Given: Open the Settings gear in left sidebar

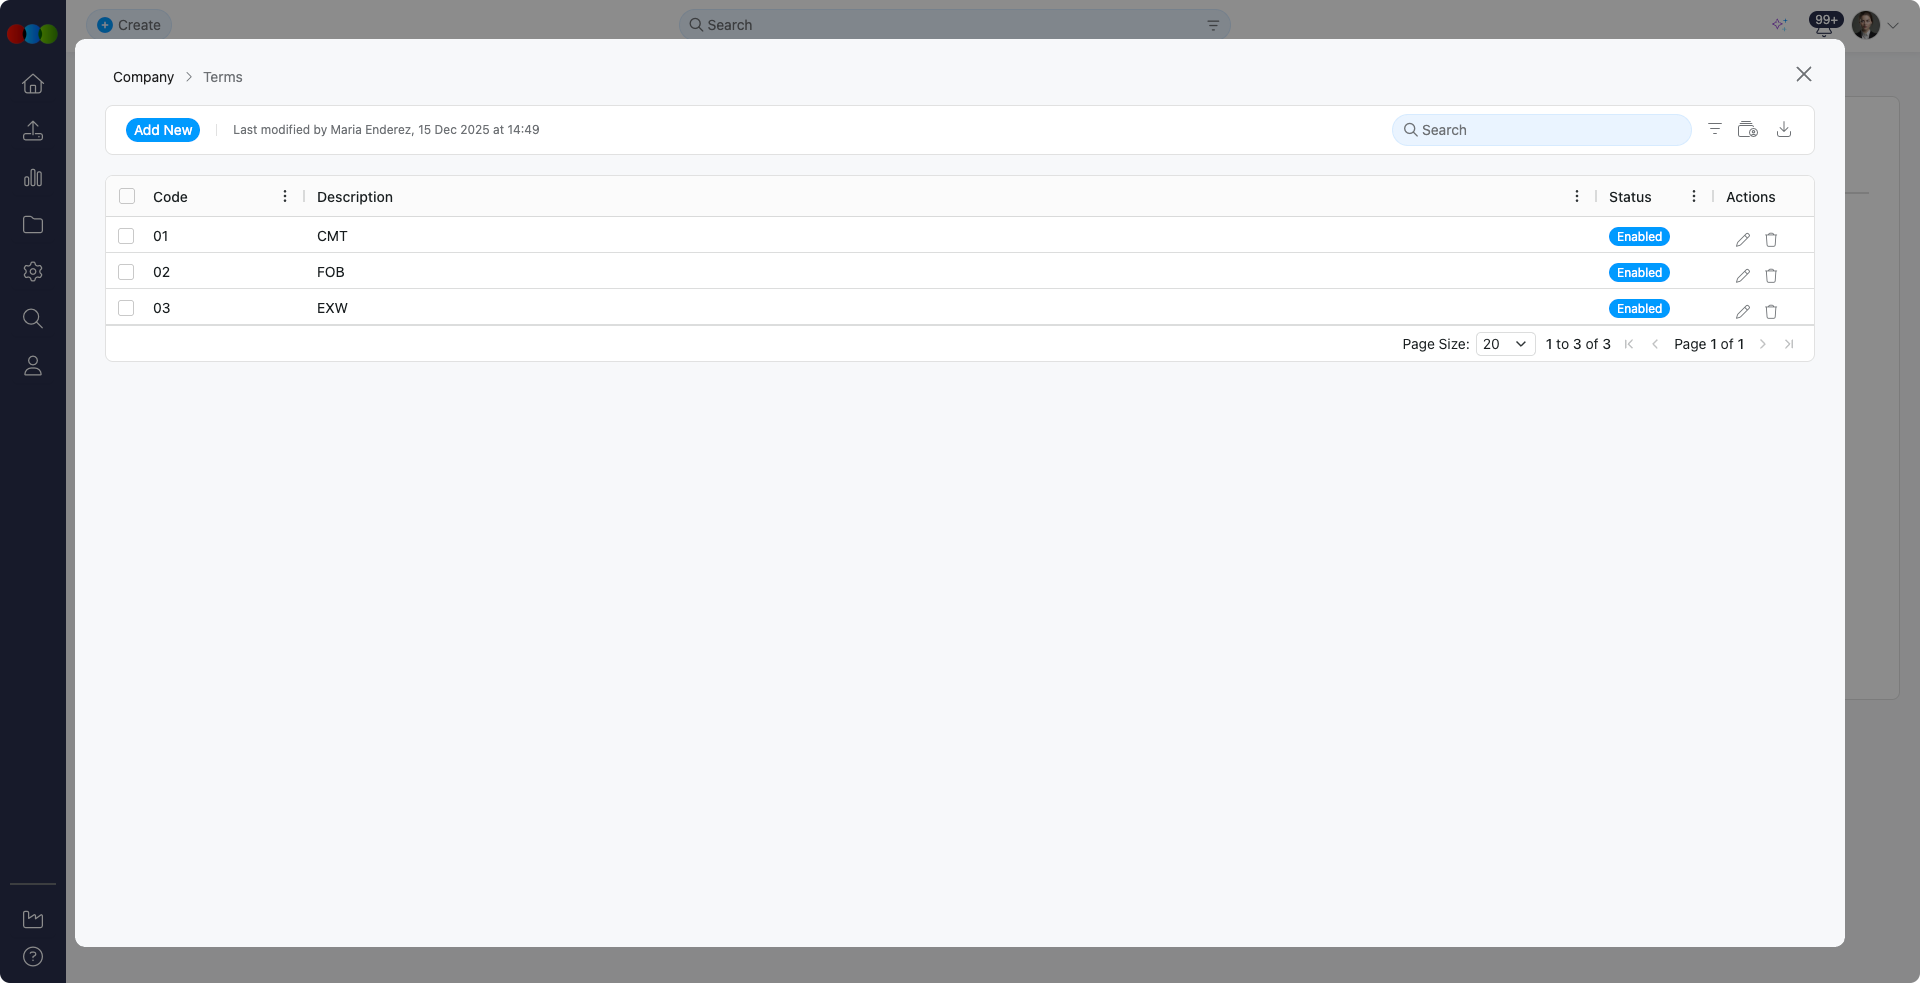Looking at the screenshot, I should (33, 271).
